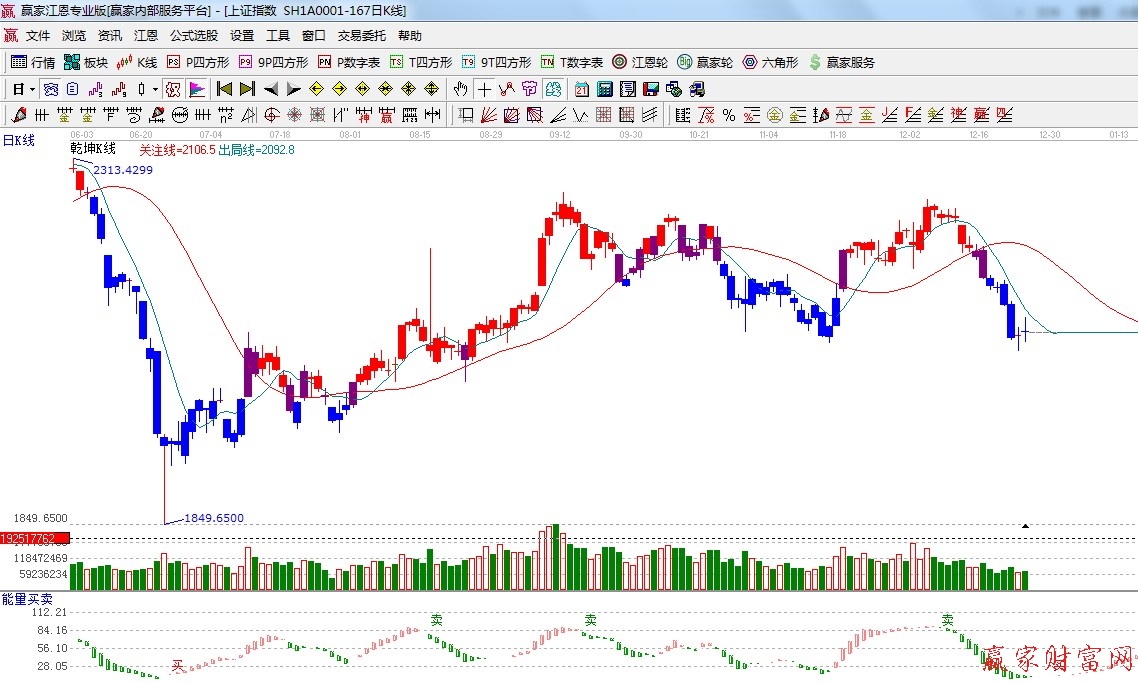Toggle the crosshair cursor button
The height and width of the screenshot is (683, 1138).
pos(484,89)
